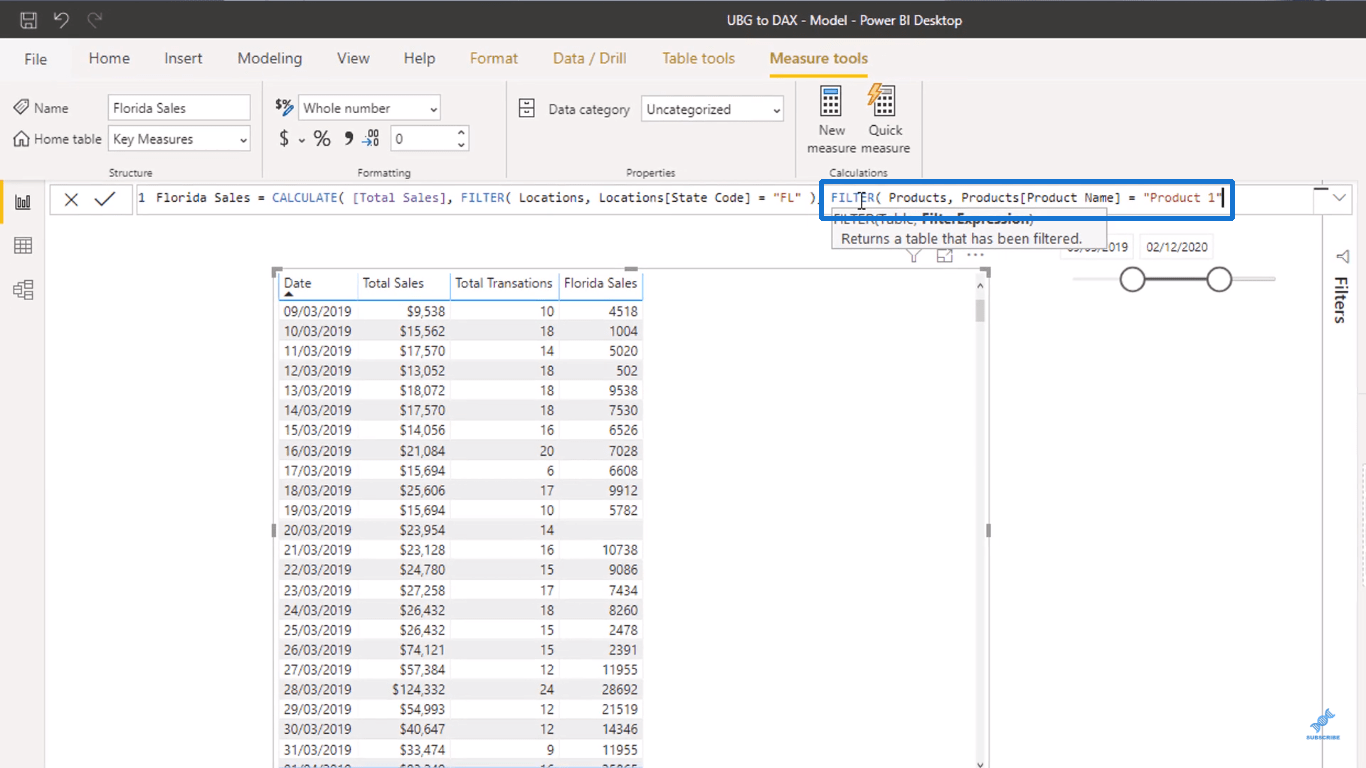Apply percentage format
The height and width of the screenshot is (768, 1366).
322,139
